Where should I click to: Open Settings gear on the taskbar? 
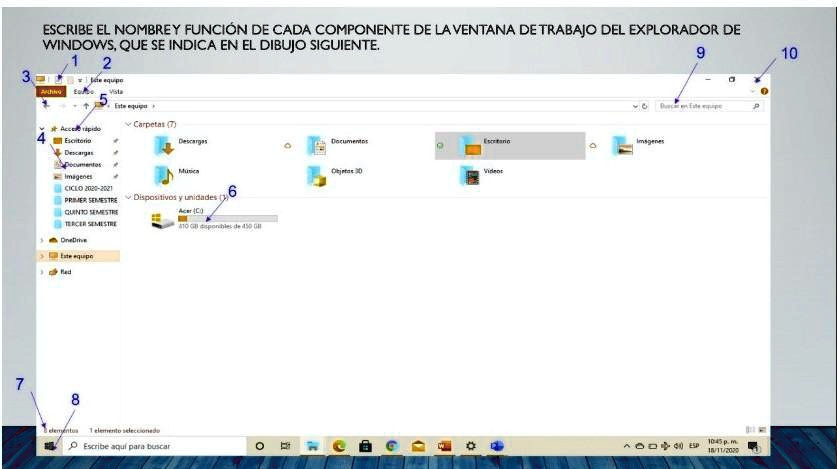[471, 446]
